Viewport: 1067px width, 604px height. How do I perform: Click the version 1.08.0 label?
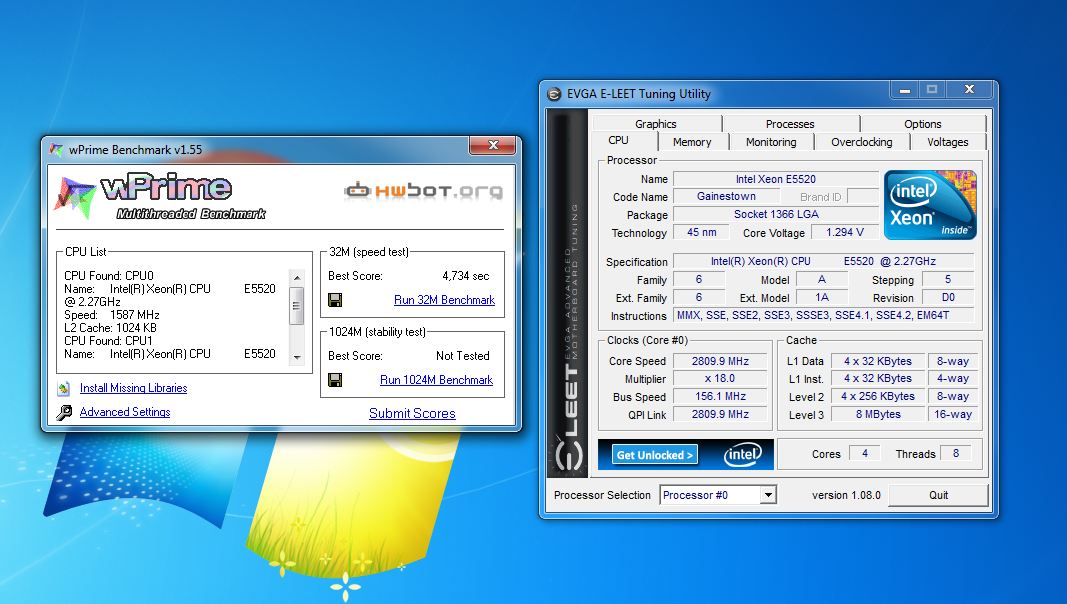[846, 495]
